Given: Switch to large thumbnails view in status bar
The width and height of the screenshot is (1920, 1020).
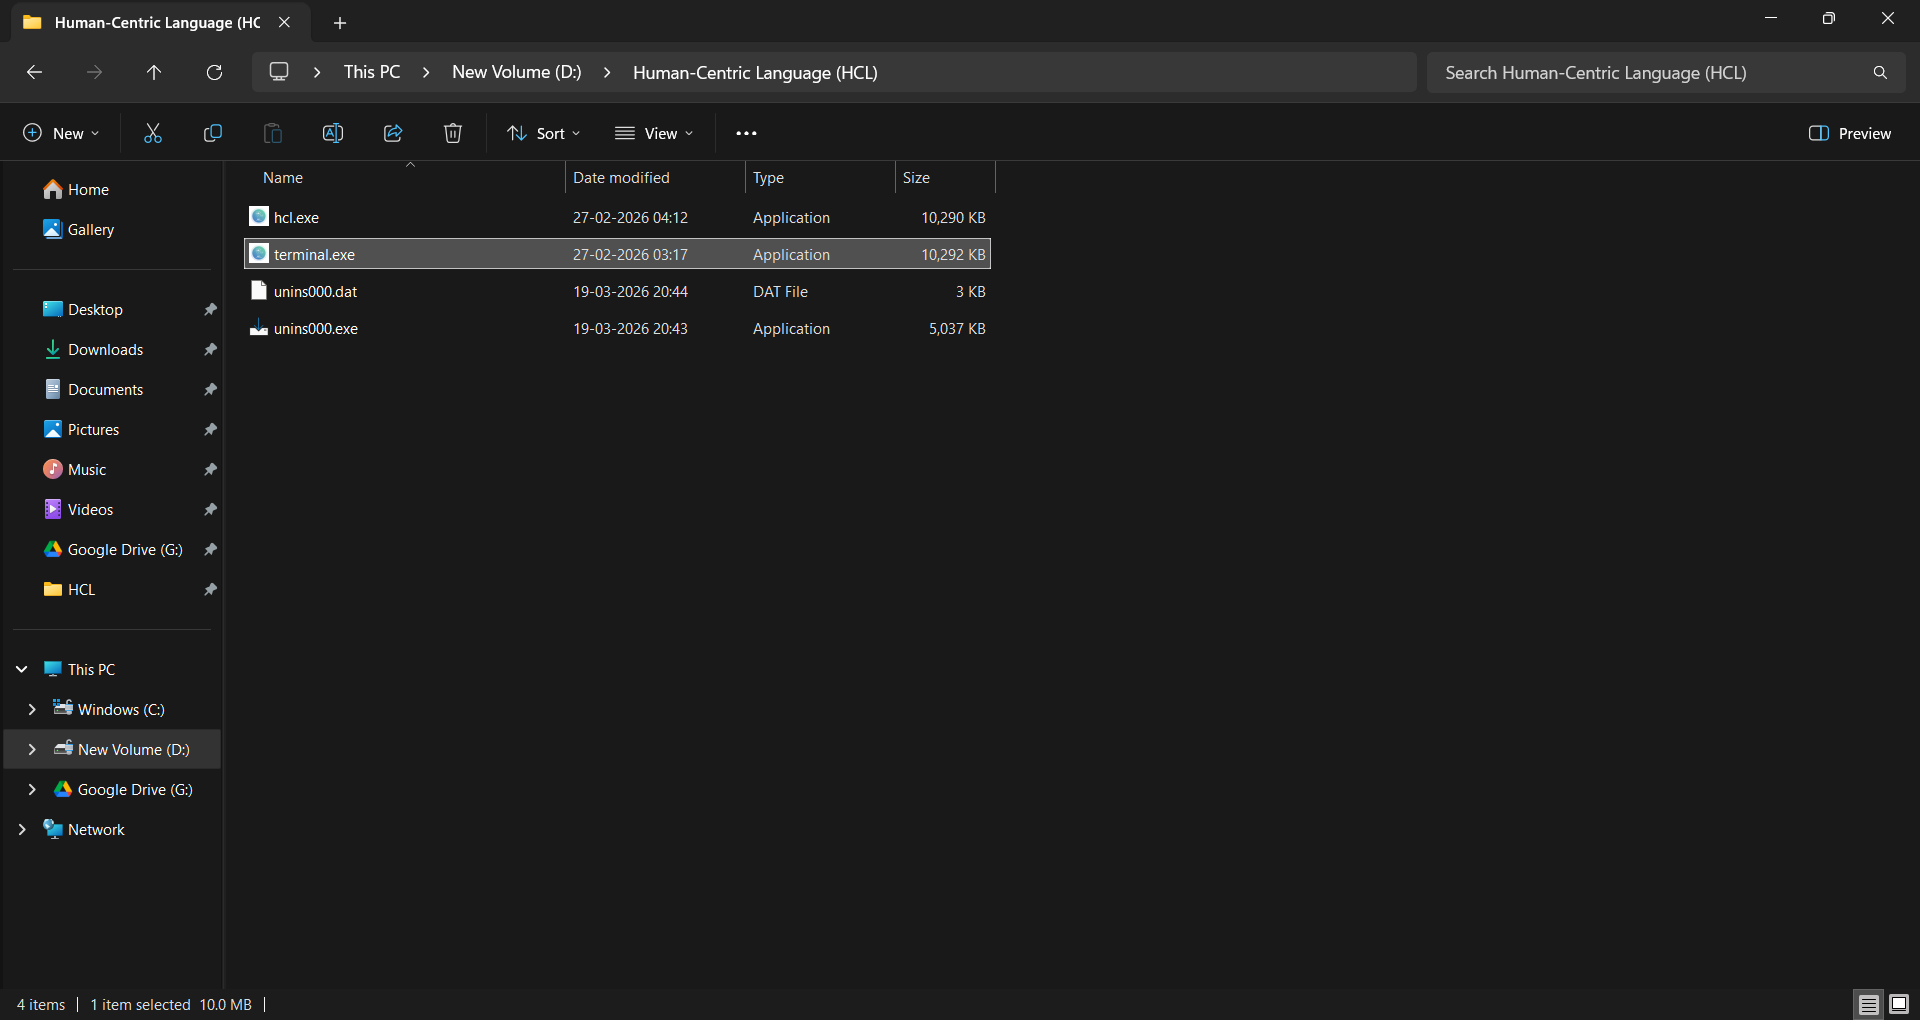Looking at the screenshot, I should [x=1898, y=1004].
